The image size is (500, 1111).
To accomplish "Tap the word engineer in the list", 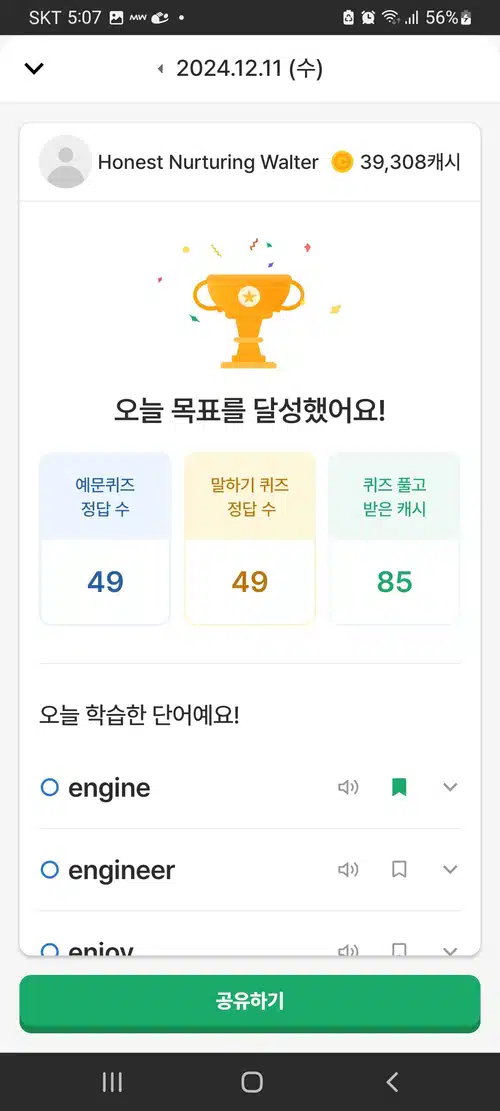I will tap(121, 870).
